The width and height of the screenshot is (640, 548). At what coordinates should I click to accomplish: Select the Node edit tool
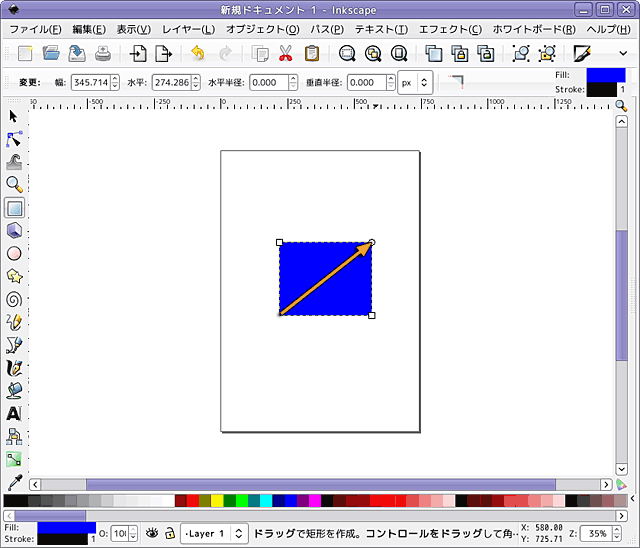pos(14,139)
